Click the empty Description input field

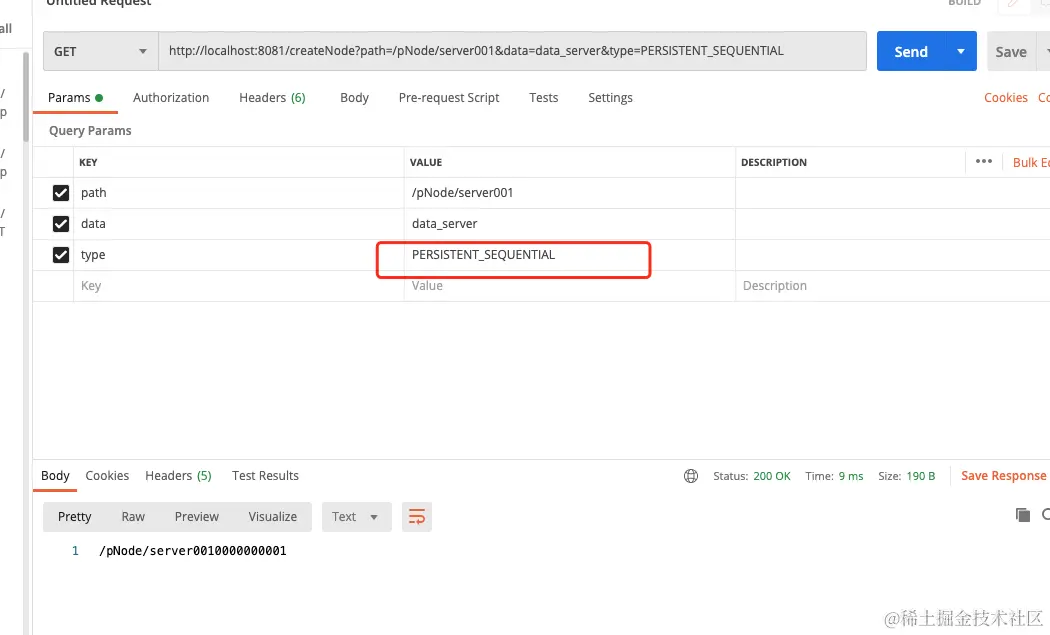[x=891, y=286]
